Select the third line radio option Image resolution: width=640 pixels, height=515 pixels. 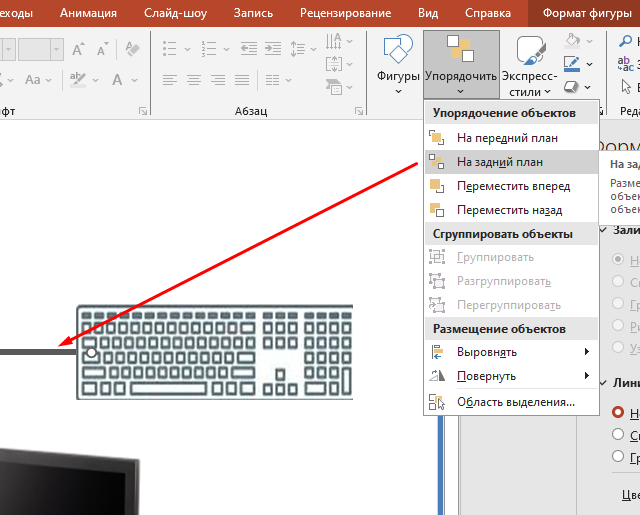click(x=618, y=456)
